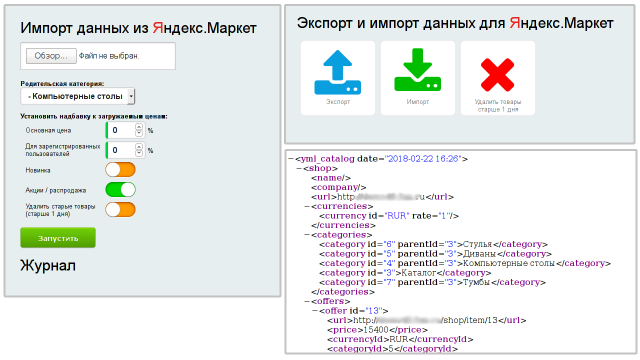This screenshot has width=640, height=360.
Task: Click the Импорт label under green icon
Action: (418, 102)
